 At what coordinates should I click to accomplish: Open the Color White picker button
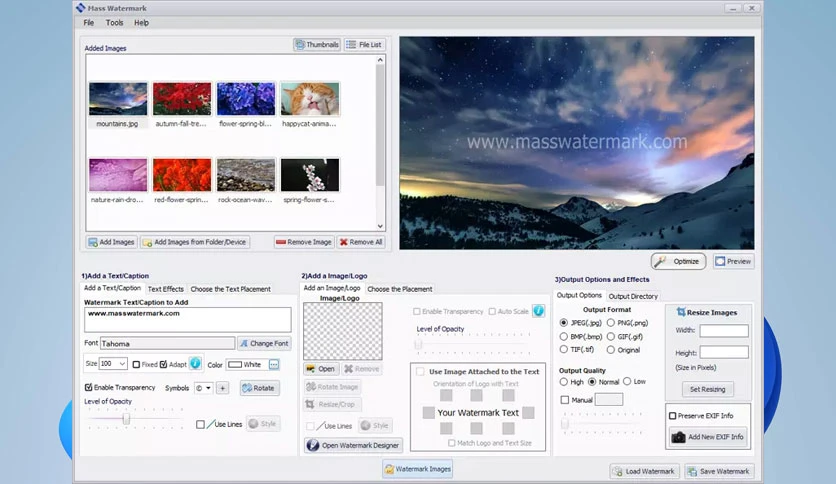274,365
